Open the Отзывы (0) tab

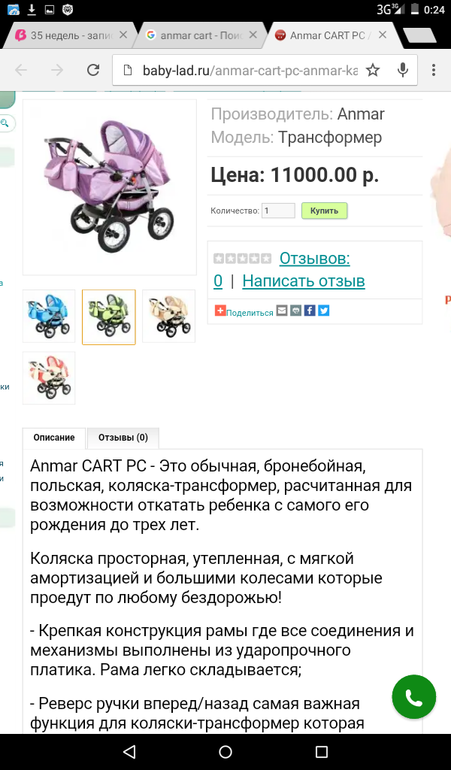[123, 438]
